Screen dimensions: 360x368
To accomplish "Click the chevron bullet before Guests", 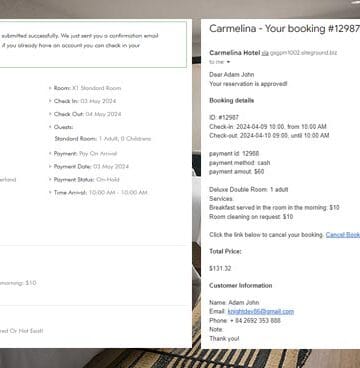I will [50, 127].
